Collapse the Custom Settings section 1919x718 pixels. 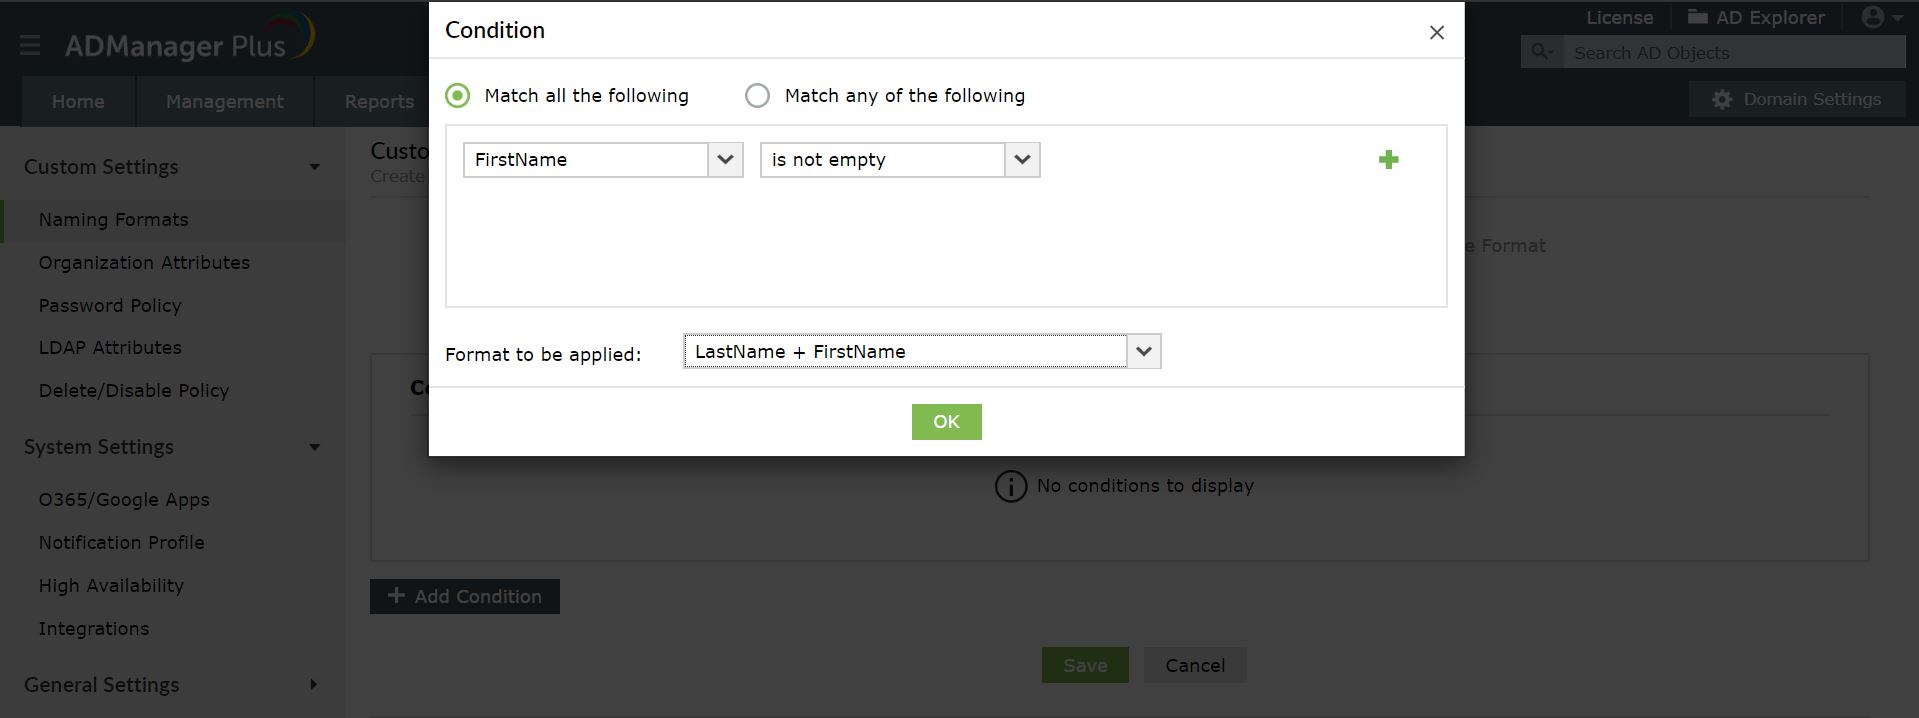coord(314,167)
